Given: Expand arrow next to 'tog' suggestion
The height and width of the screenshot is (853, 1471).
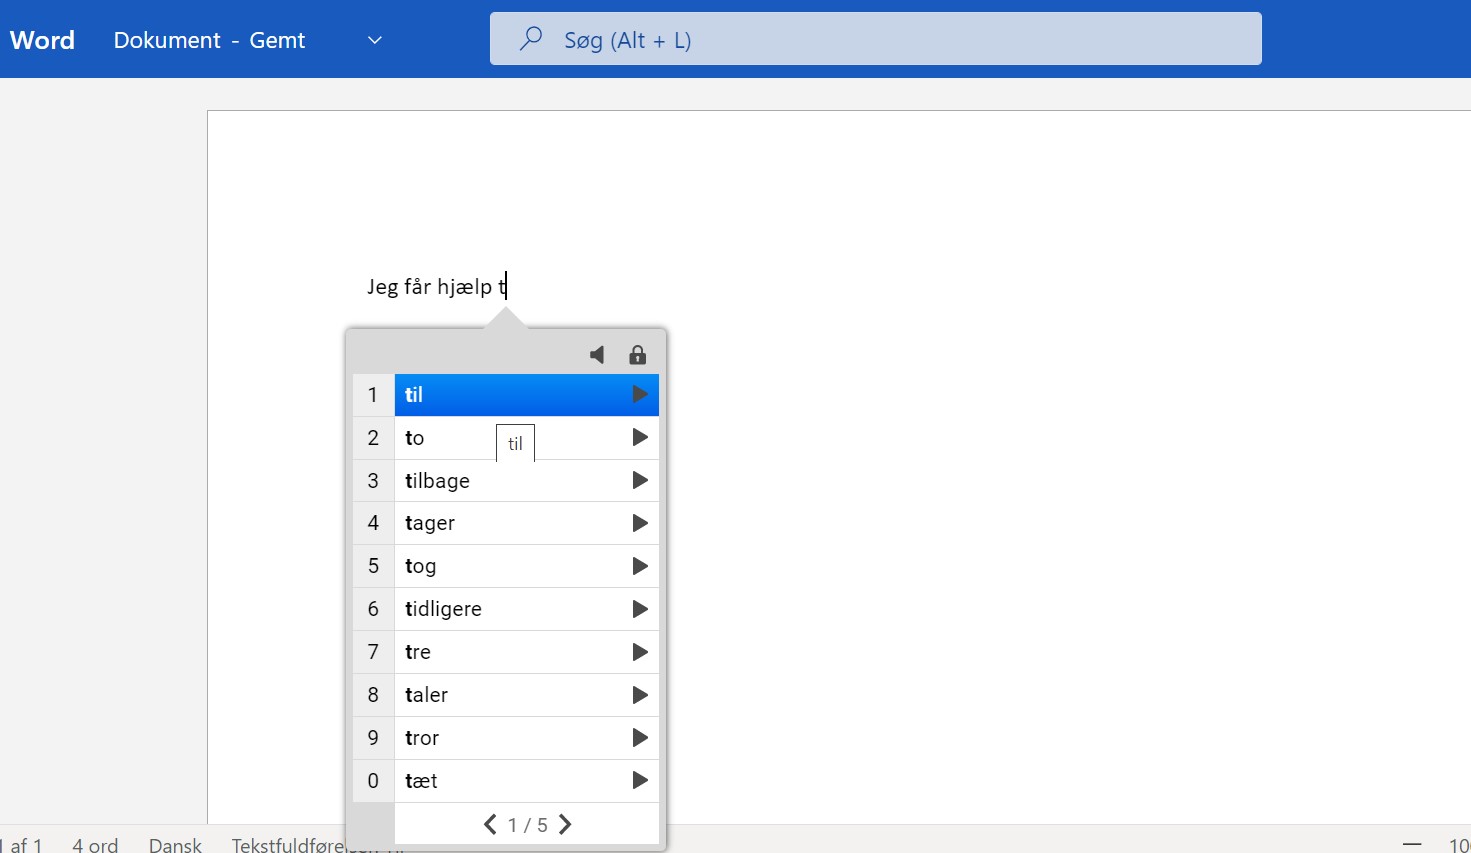Looking at the screenshot, I should 640,566.
